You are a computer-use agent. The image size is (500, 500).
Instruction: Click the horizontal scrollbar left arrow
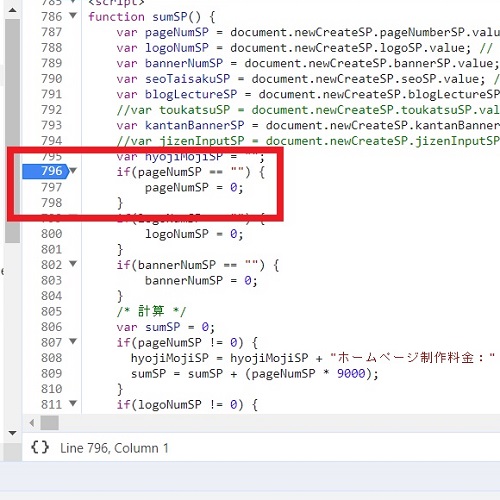coord(32,423)
